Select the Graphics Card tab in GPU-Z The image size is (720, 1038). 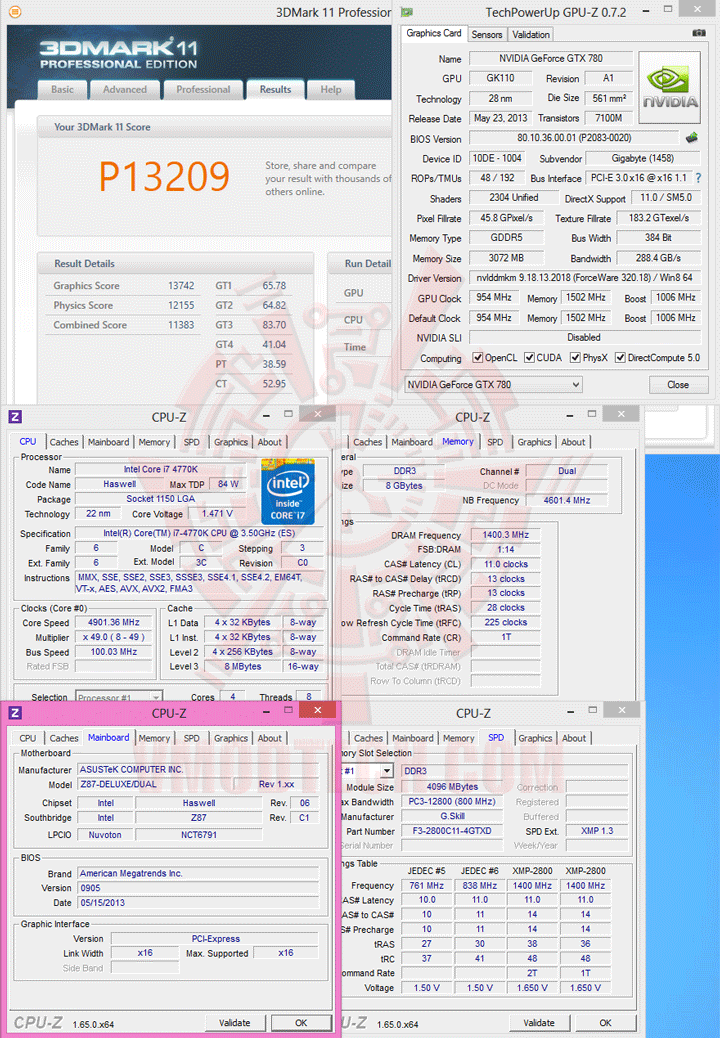coord(433,33)
